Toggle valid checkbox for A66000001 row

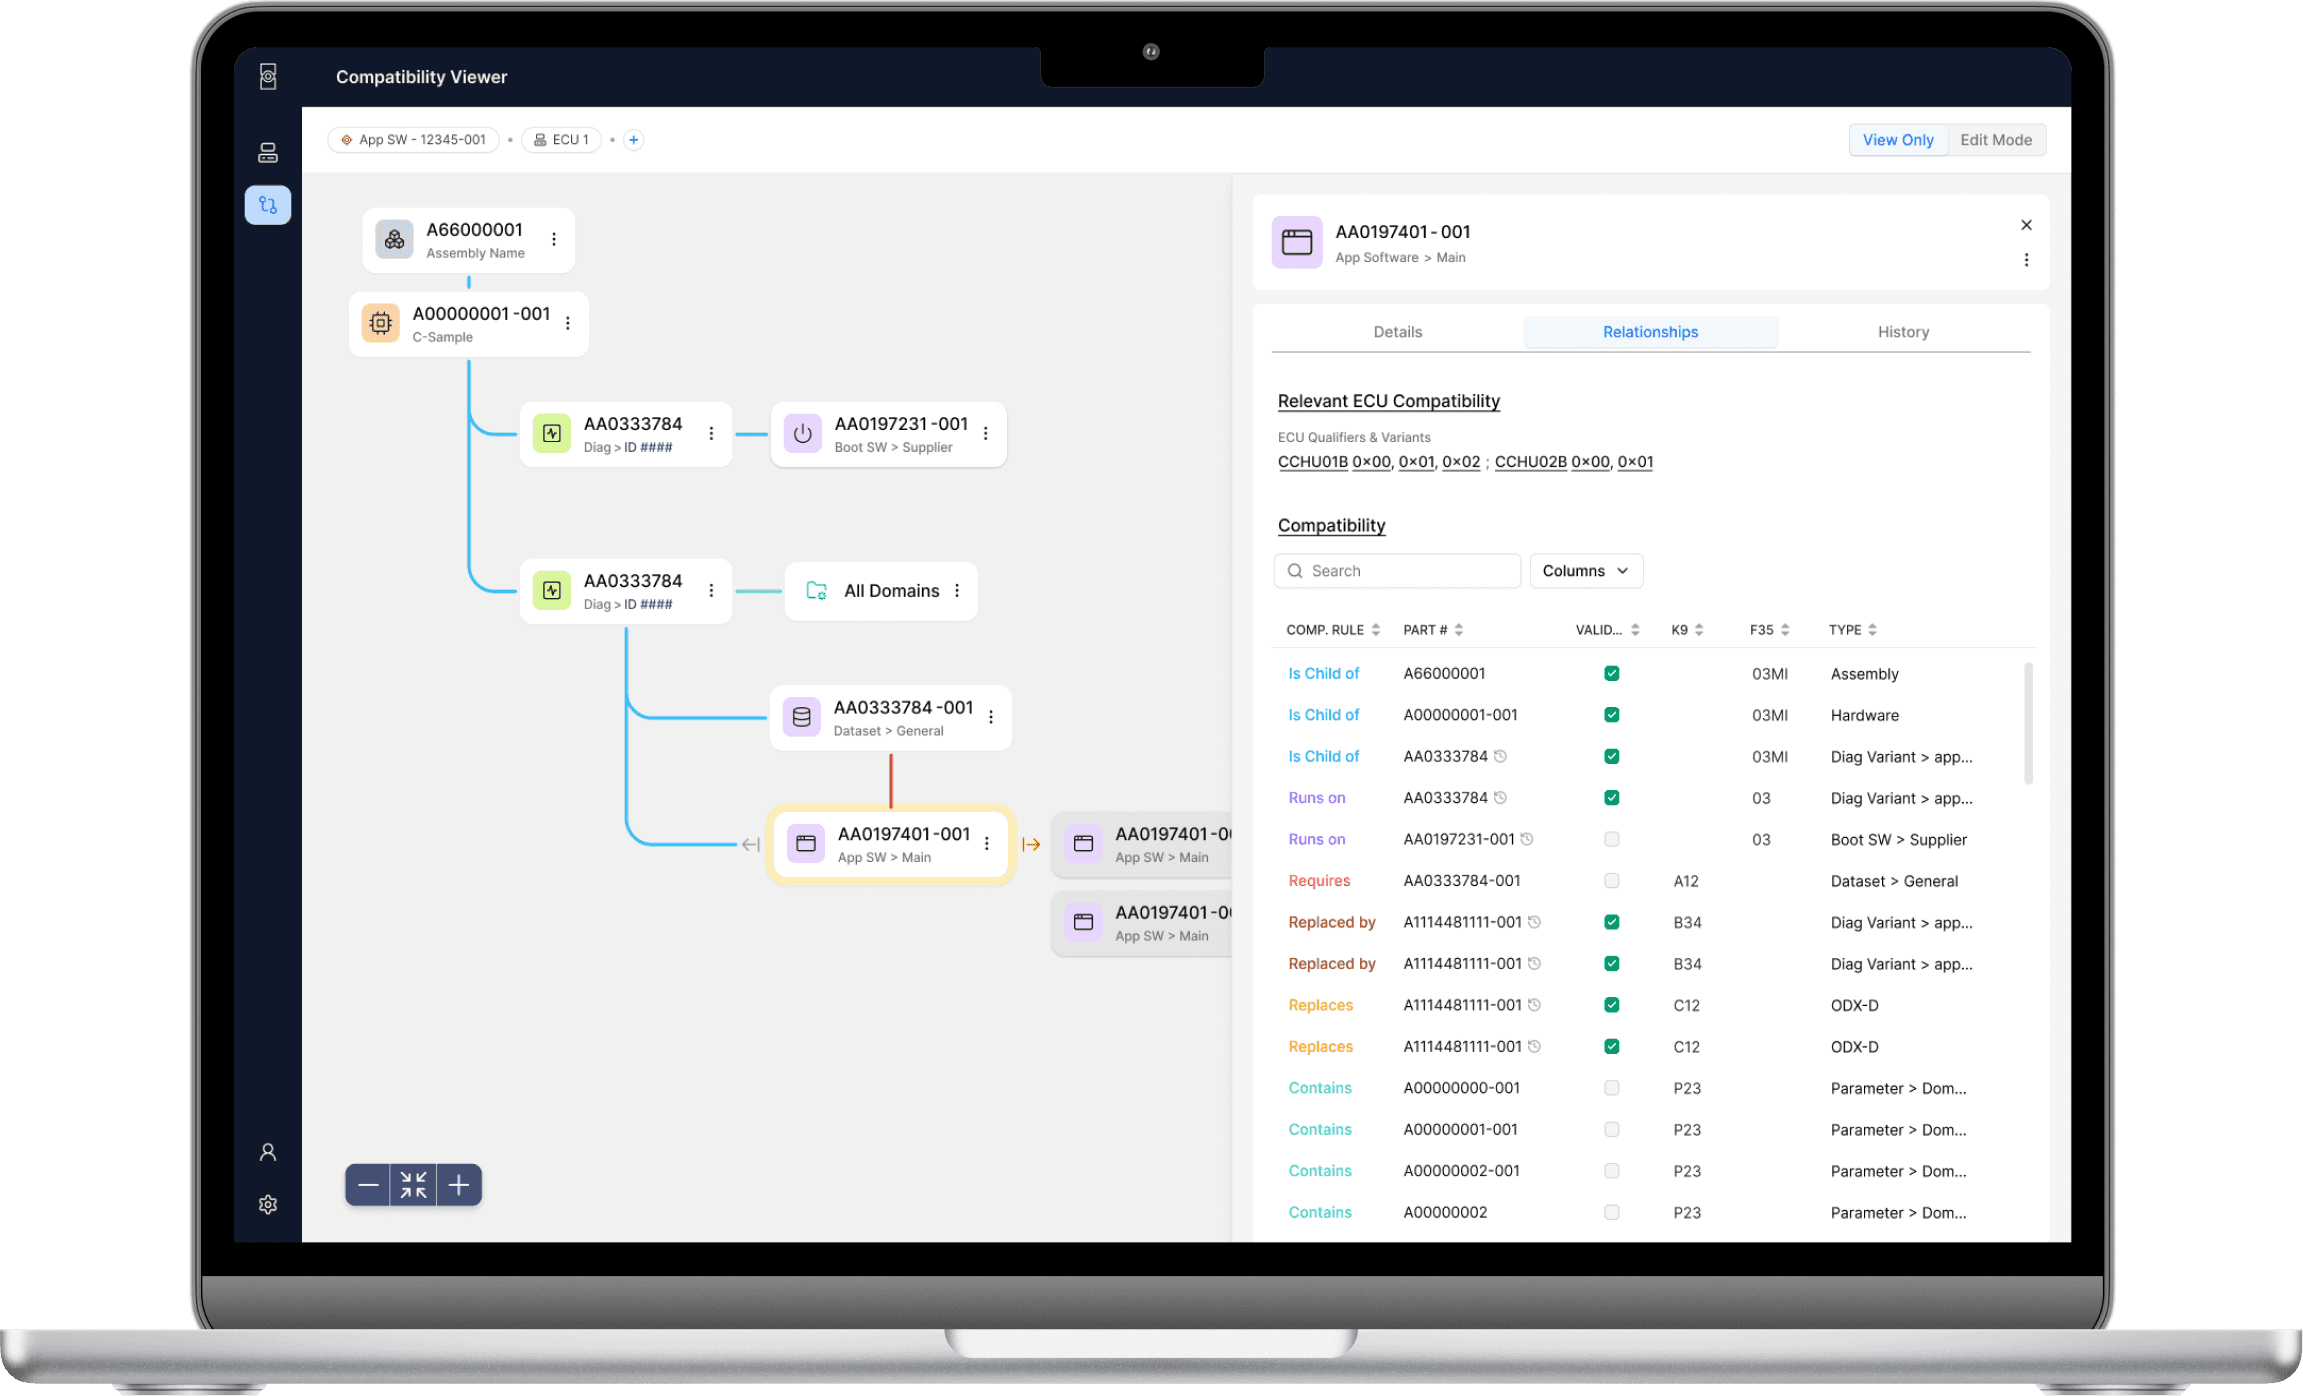pyautogui.click(x=1611, y=674)
